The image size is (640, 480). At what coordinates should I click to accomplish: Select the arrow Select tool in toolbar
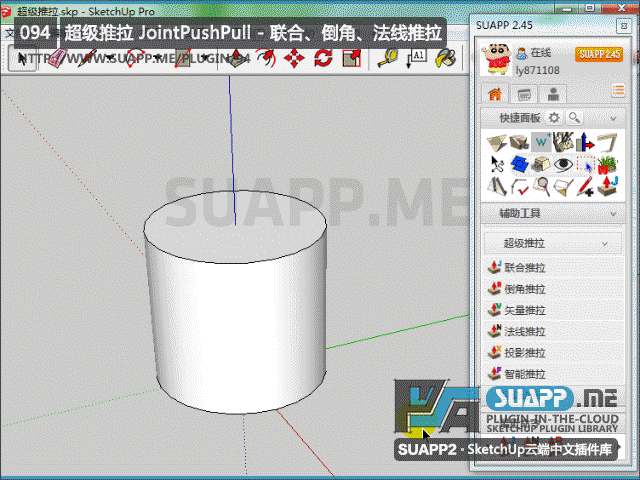(22, 58)
